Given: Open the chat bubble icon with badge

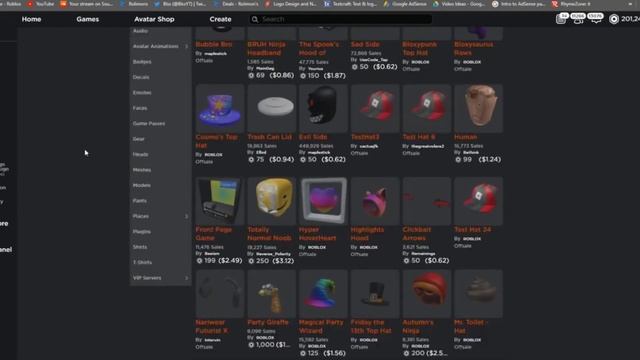Looking at the screenshot, I should [x=596, y=19].
